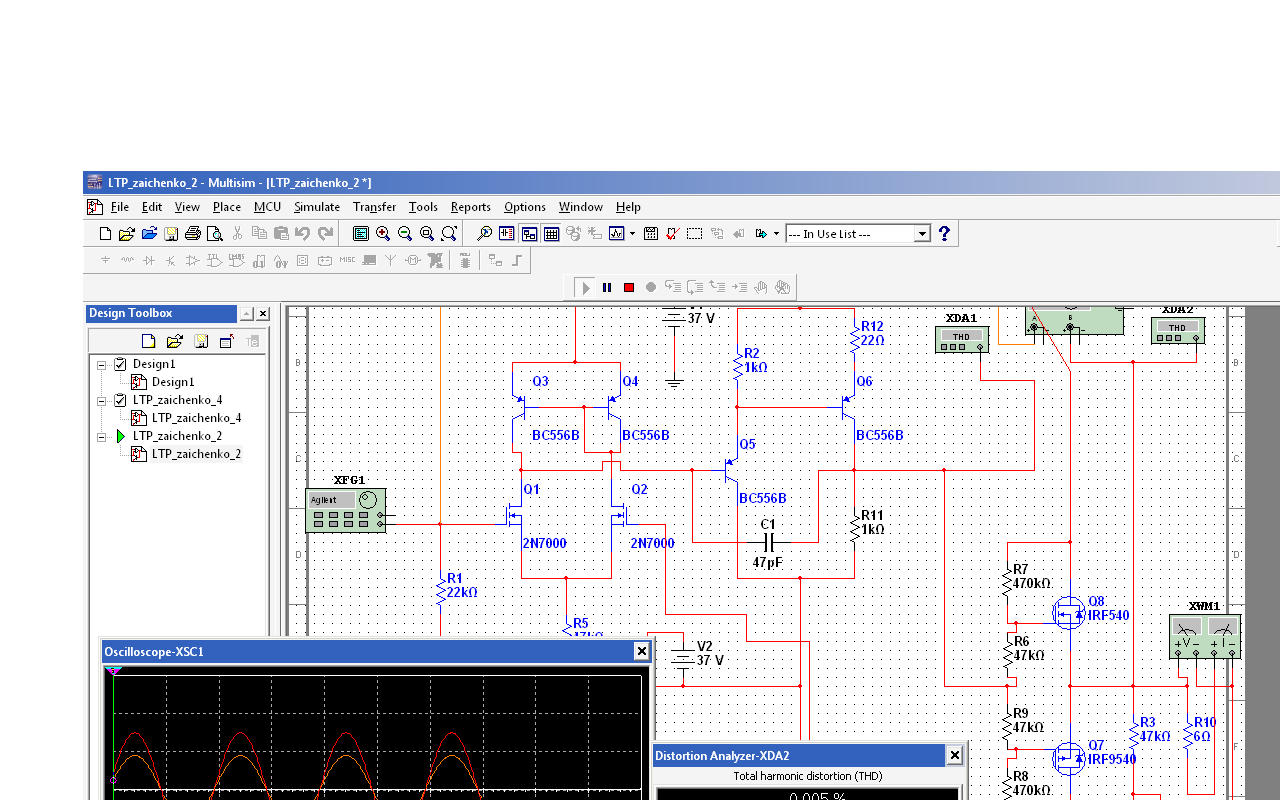1280x800 pixels.
Task: Click the XDA2 distortion analyzer instrument
Action: (x=1178, y=330)
